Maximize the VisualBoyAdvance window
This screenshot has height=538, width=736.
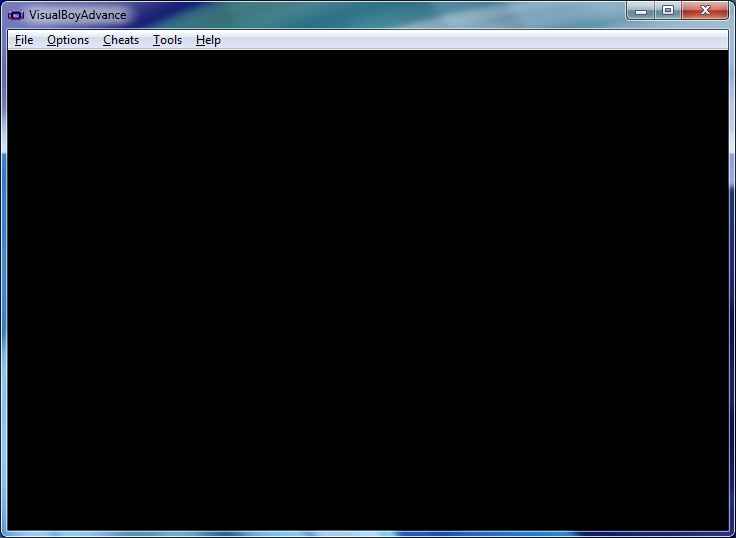pos(668,11)
